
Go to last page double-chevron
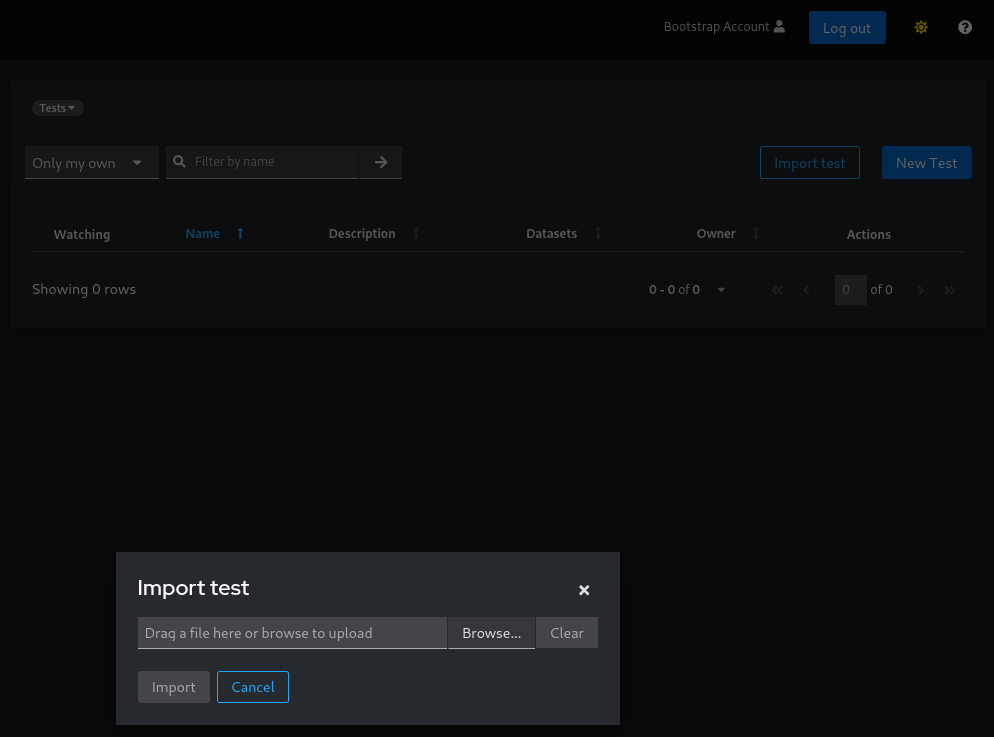[x=950, y=290]
